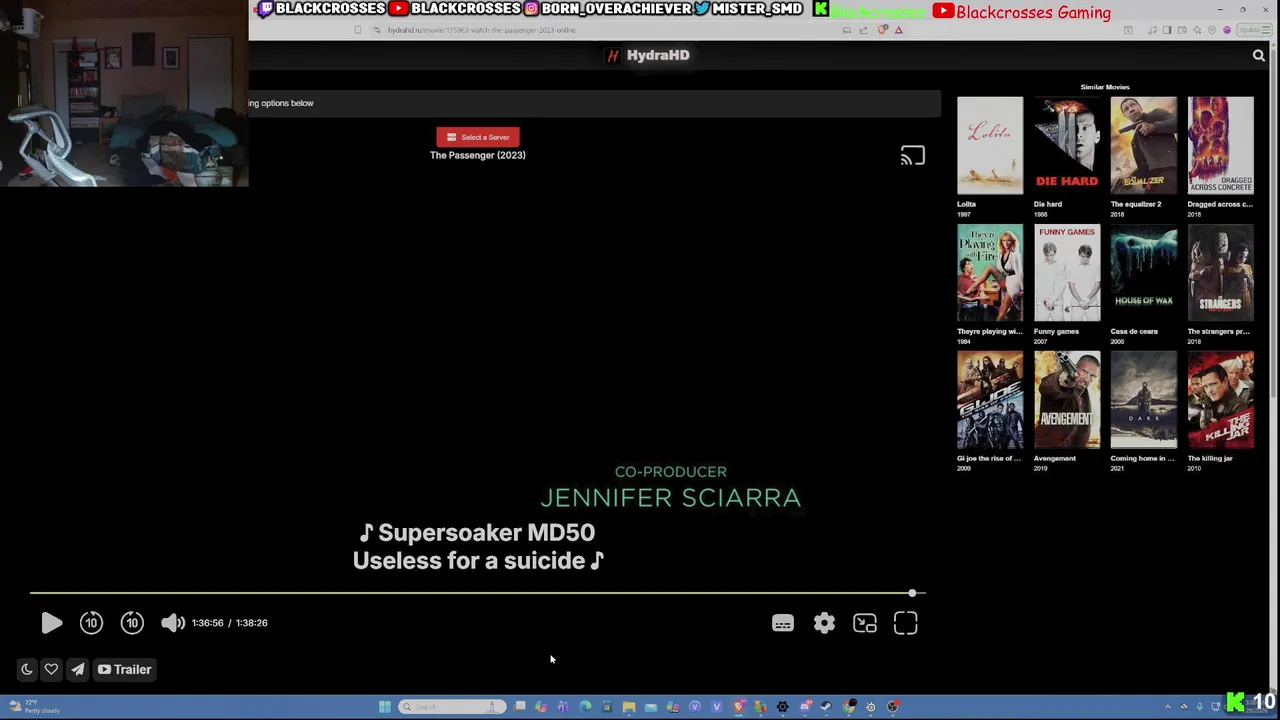
Task: Click 'The Passenger (2023)' title text
Action: pos(477,155)
